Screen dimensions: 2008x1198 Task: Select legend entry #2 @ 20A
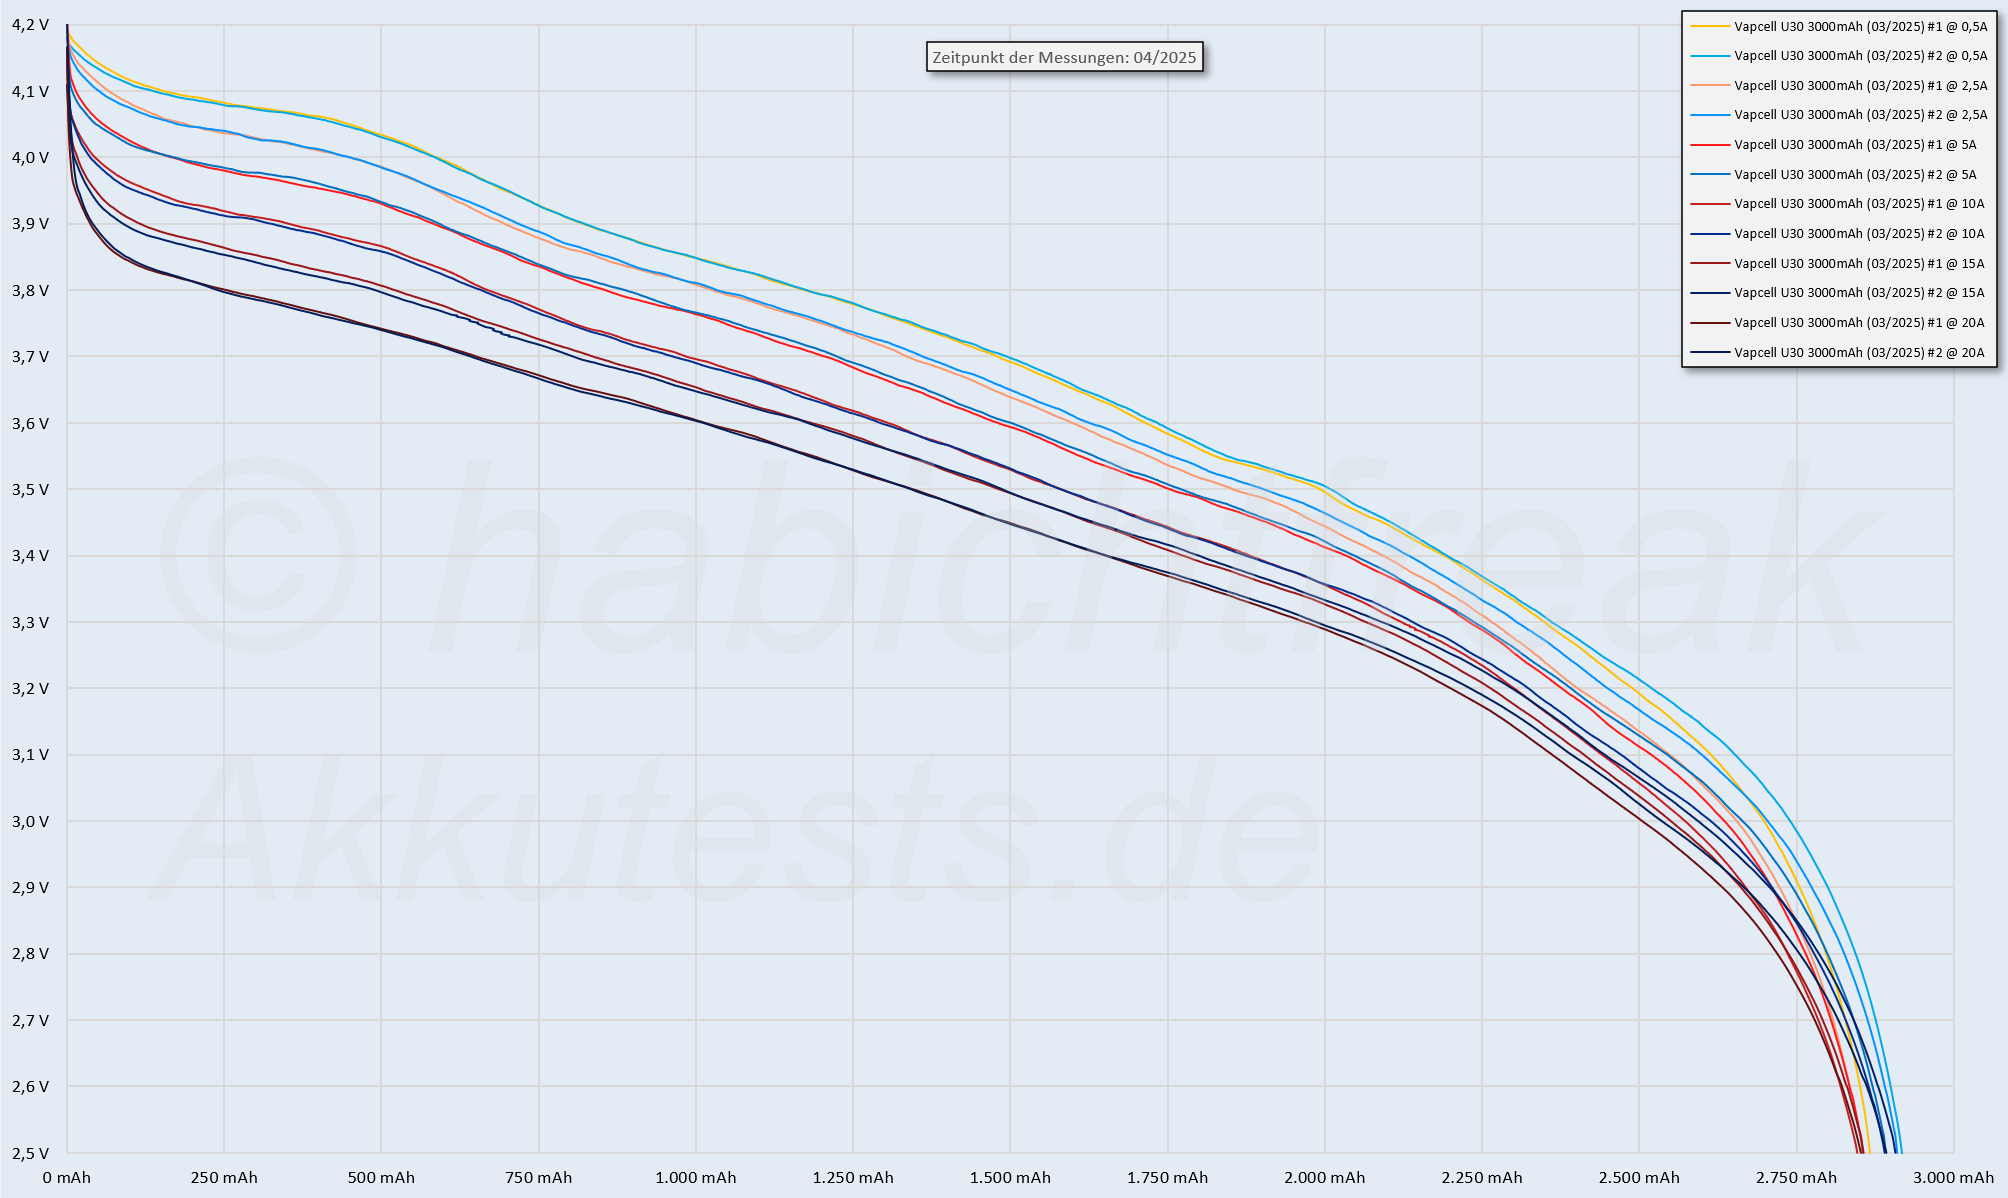[x=1858, y=353]
